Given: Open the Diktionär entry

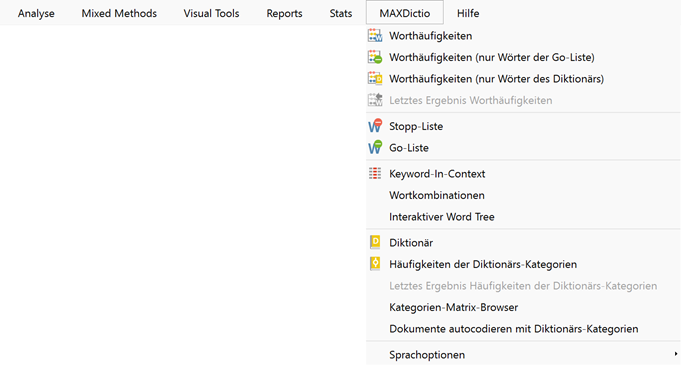Looking at the screenshot, I should (411, 242).
